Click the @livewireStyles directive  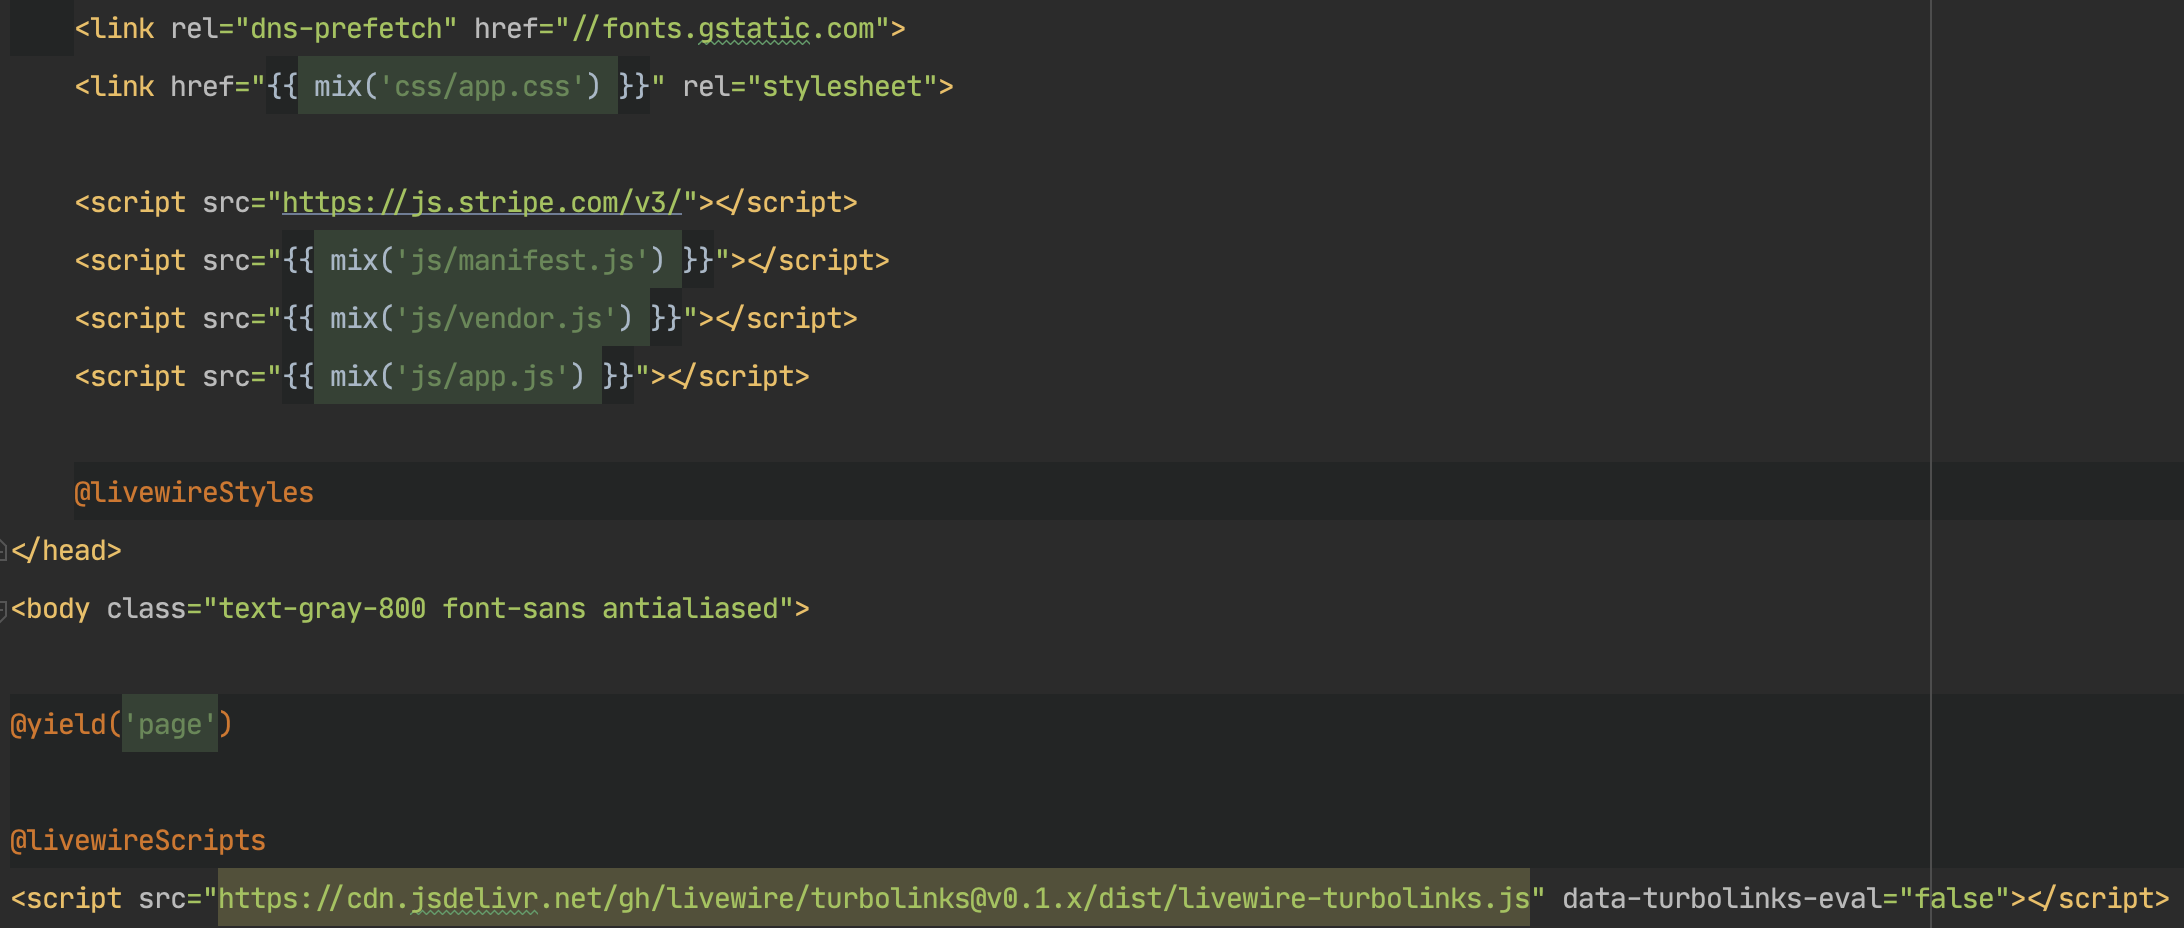point(194,492)
